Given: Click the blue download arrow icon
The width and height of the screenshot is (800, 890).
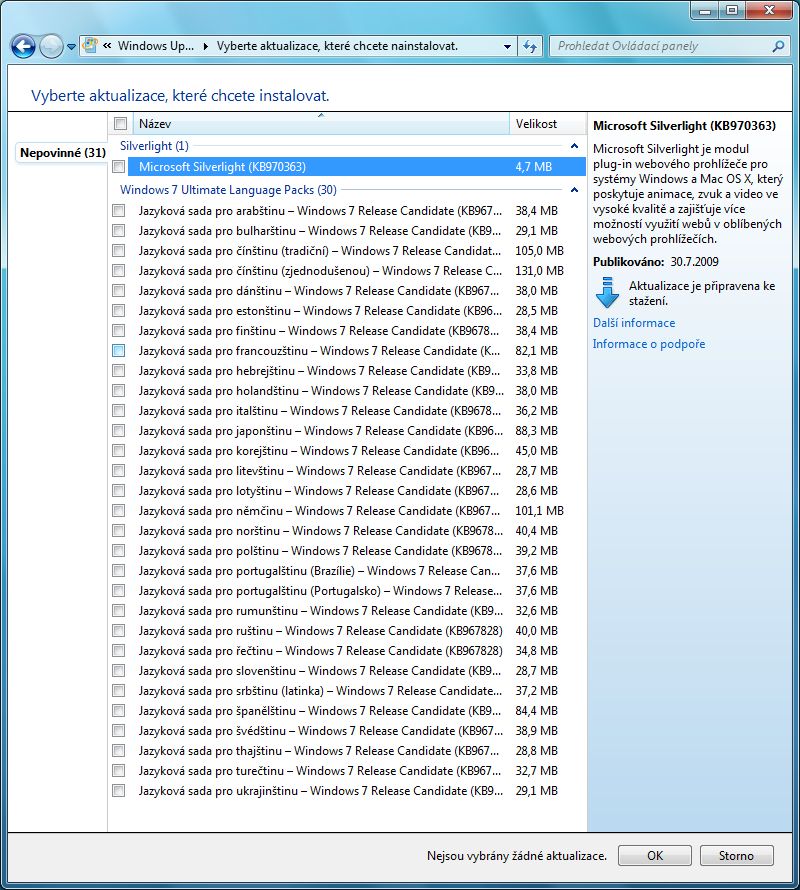Looking at the screenshot, I should (607, 292).
